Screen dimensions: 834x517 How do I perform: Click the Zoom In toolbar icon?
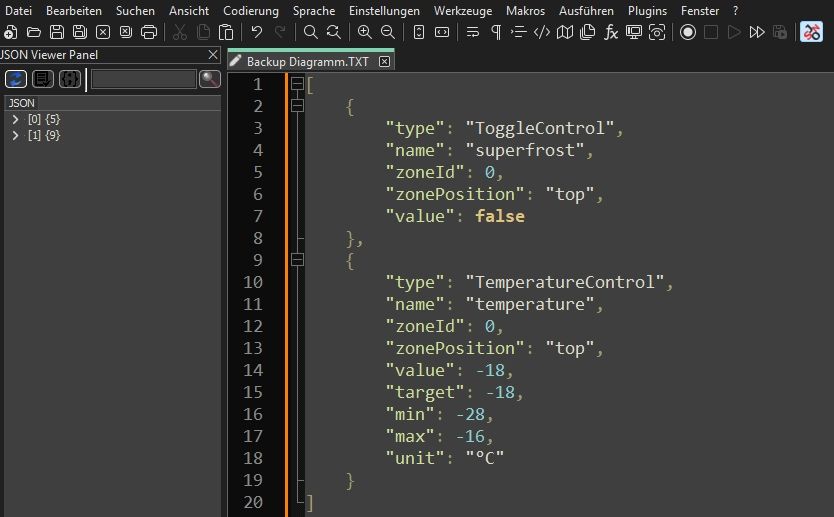point(364,32)
